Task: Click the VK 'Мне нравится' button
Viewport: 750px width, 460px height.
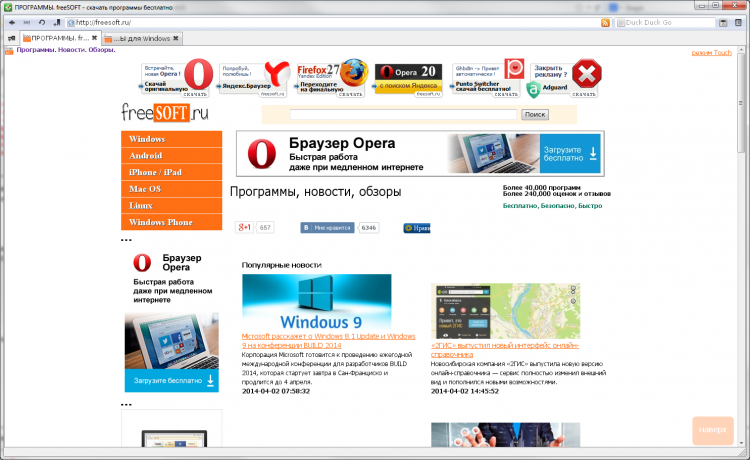Action: coord(328,228)
